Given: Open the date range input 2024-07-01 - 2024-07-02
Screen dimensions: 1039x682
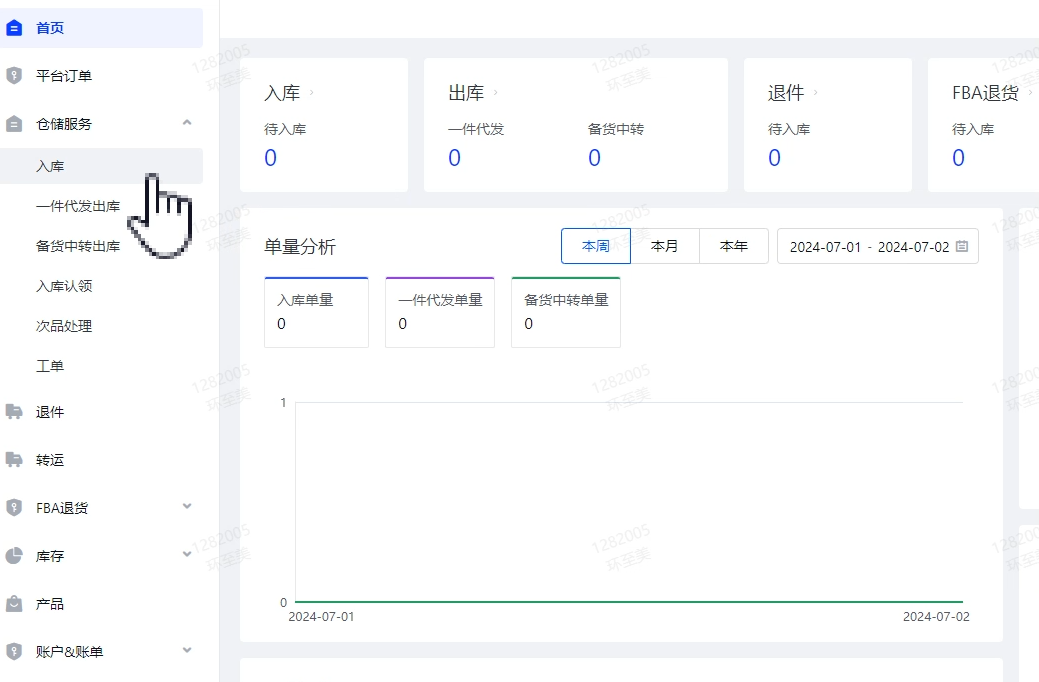Looking at the screenshot, I should coord(877,246).
